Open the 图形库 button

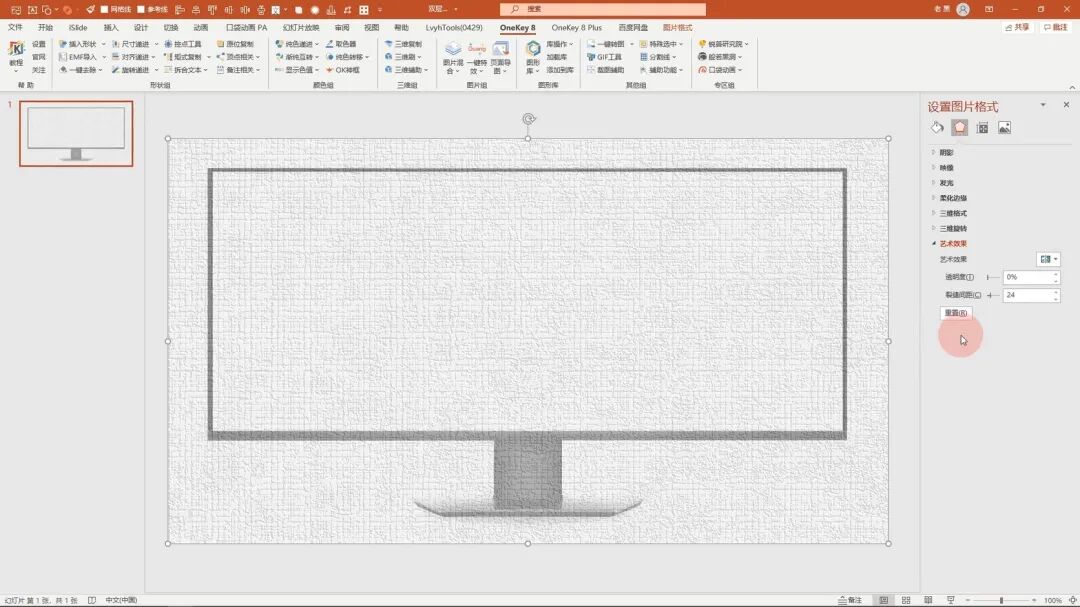(532, 57)
